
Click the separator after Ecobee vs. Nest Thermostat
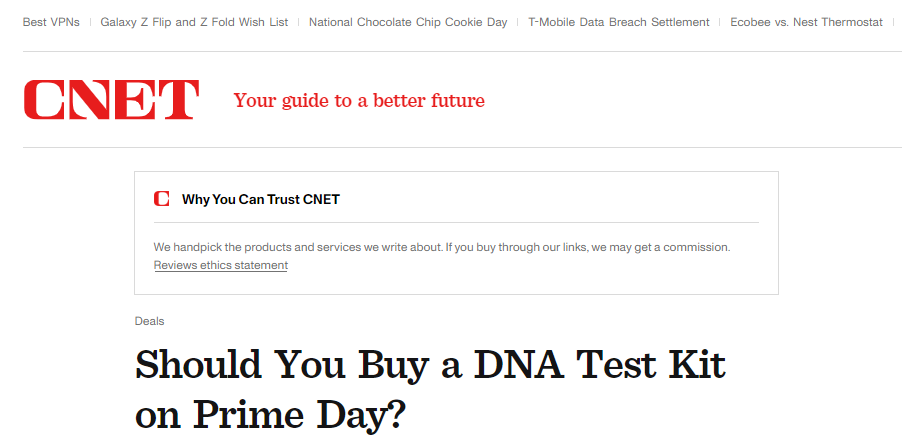coord(892,22)
